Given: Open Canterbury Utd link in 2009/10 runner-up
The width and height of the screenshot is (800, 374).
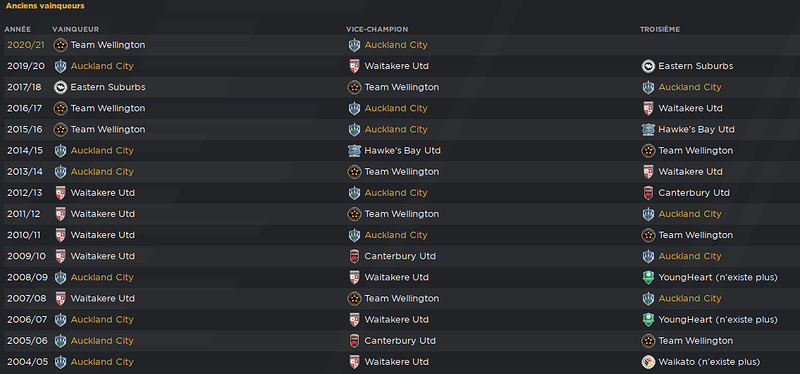Looking at the screenshot, I should 400,256.
